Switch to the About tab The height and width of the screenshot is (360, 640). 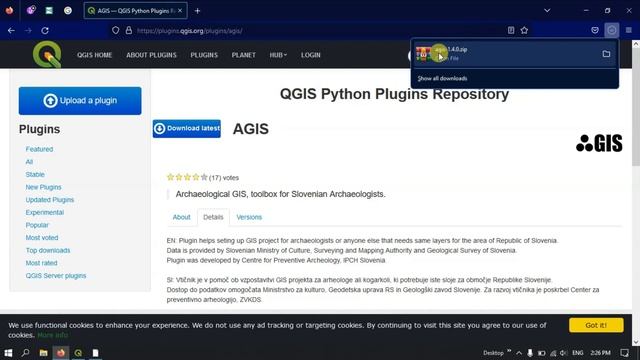181,217
